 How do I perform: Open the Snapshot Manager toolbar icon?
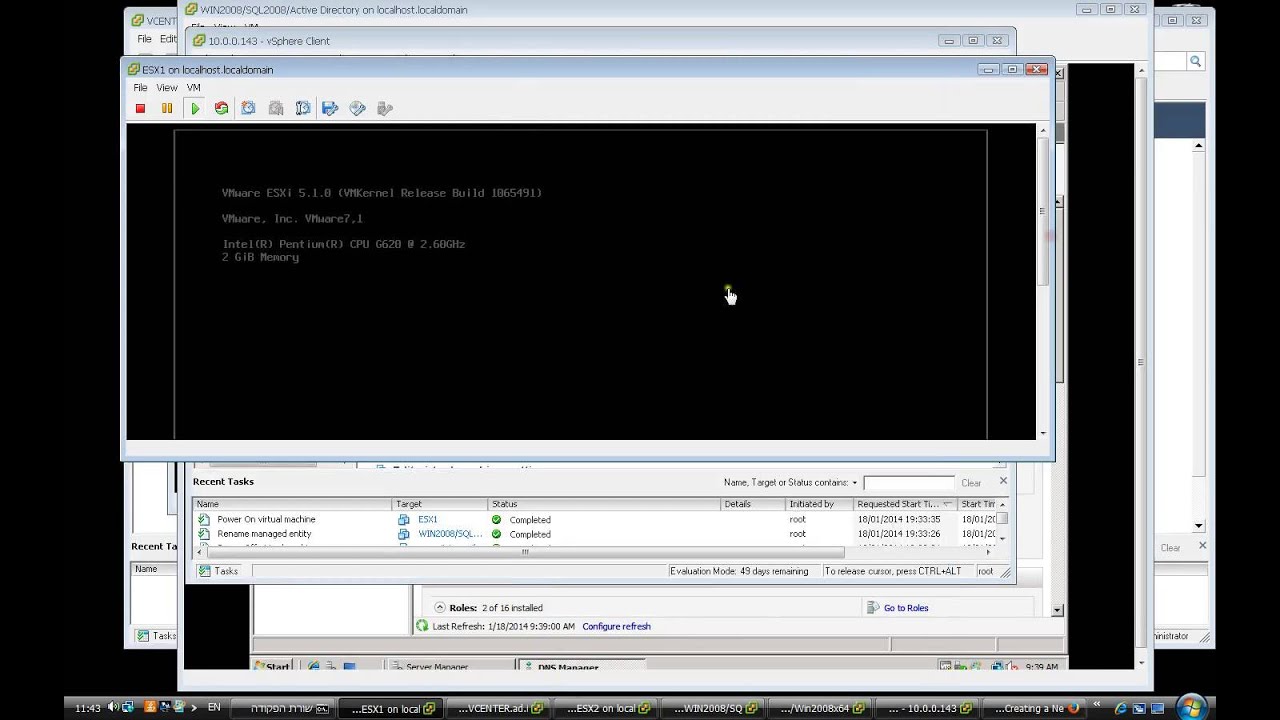303,108
